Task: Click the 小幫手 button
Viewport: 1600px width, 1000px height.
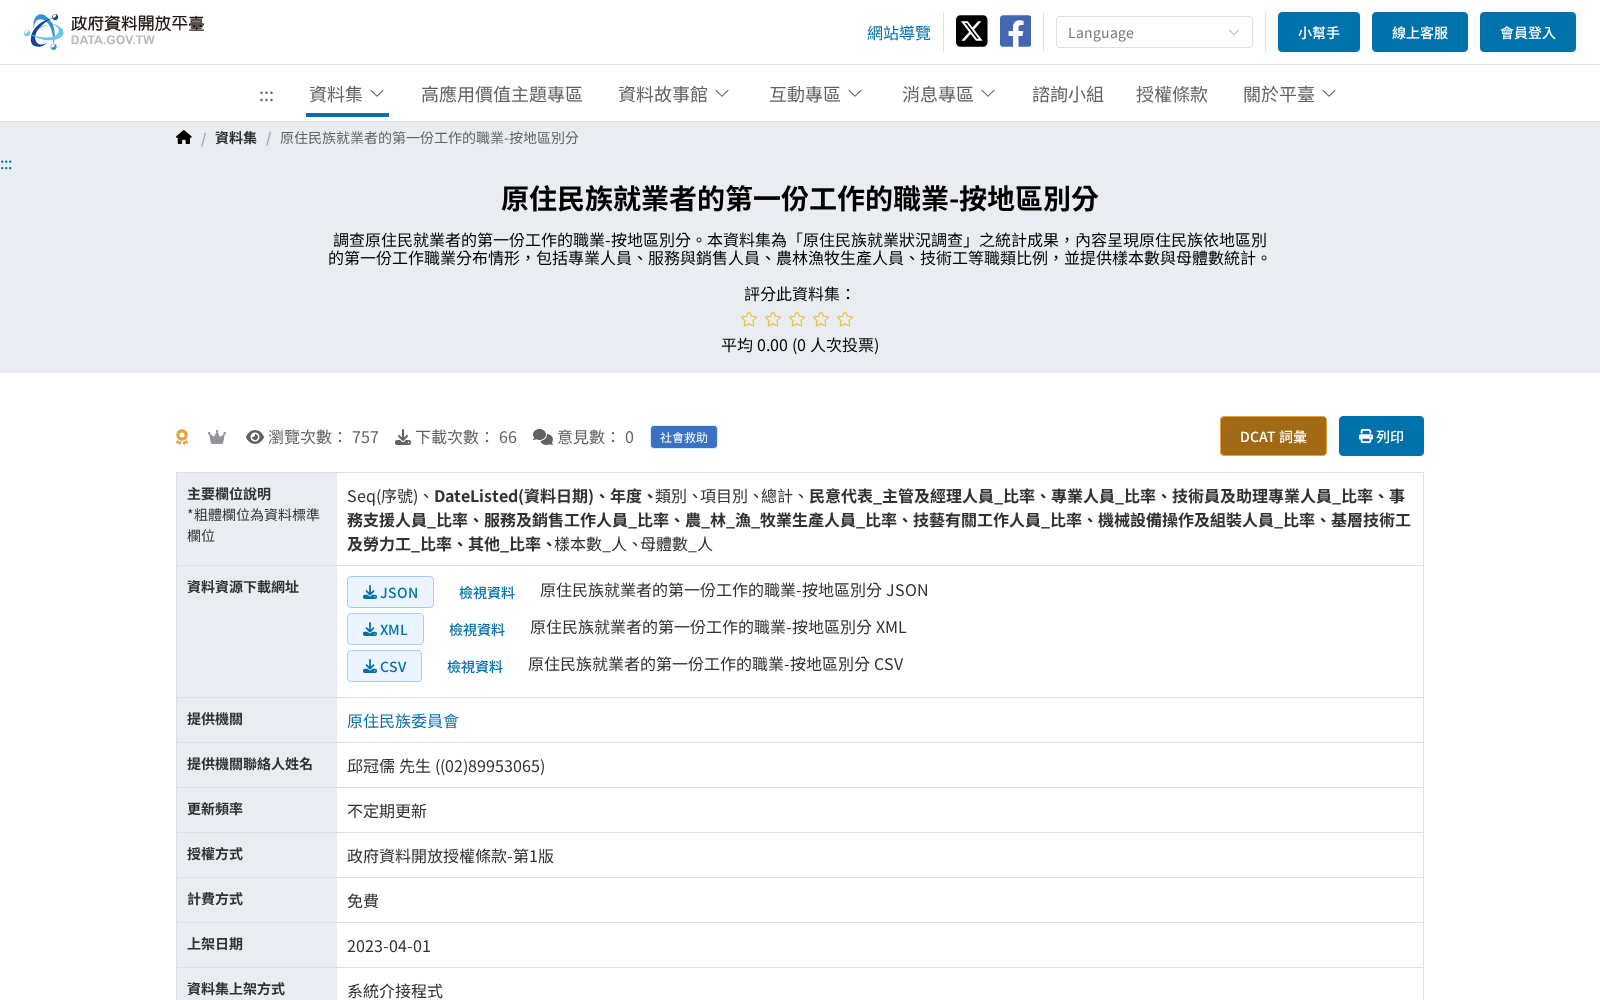Action: (1319, 32)
